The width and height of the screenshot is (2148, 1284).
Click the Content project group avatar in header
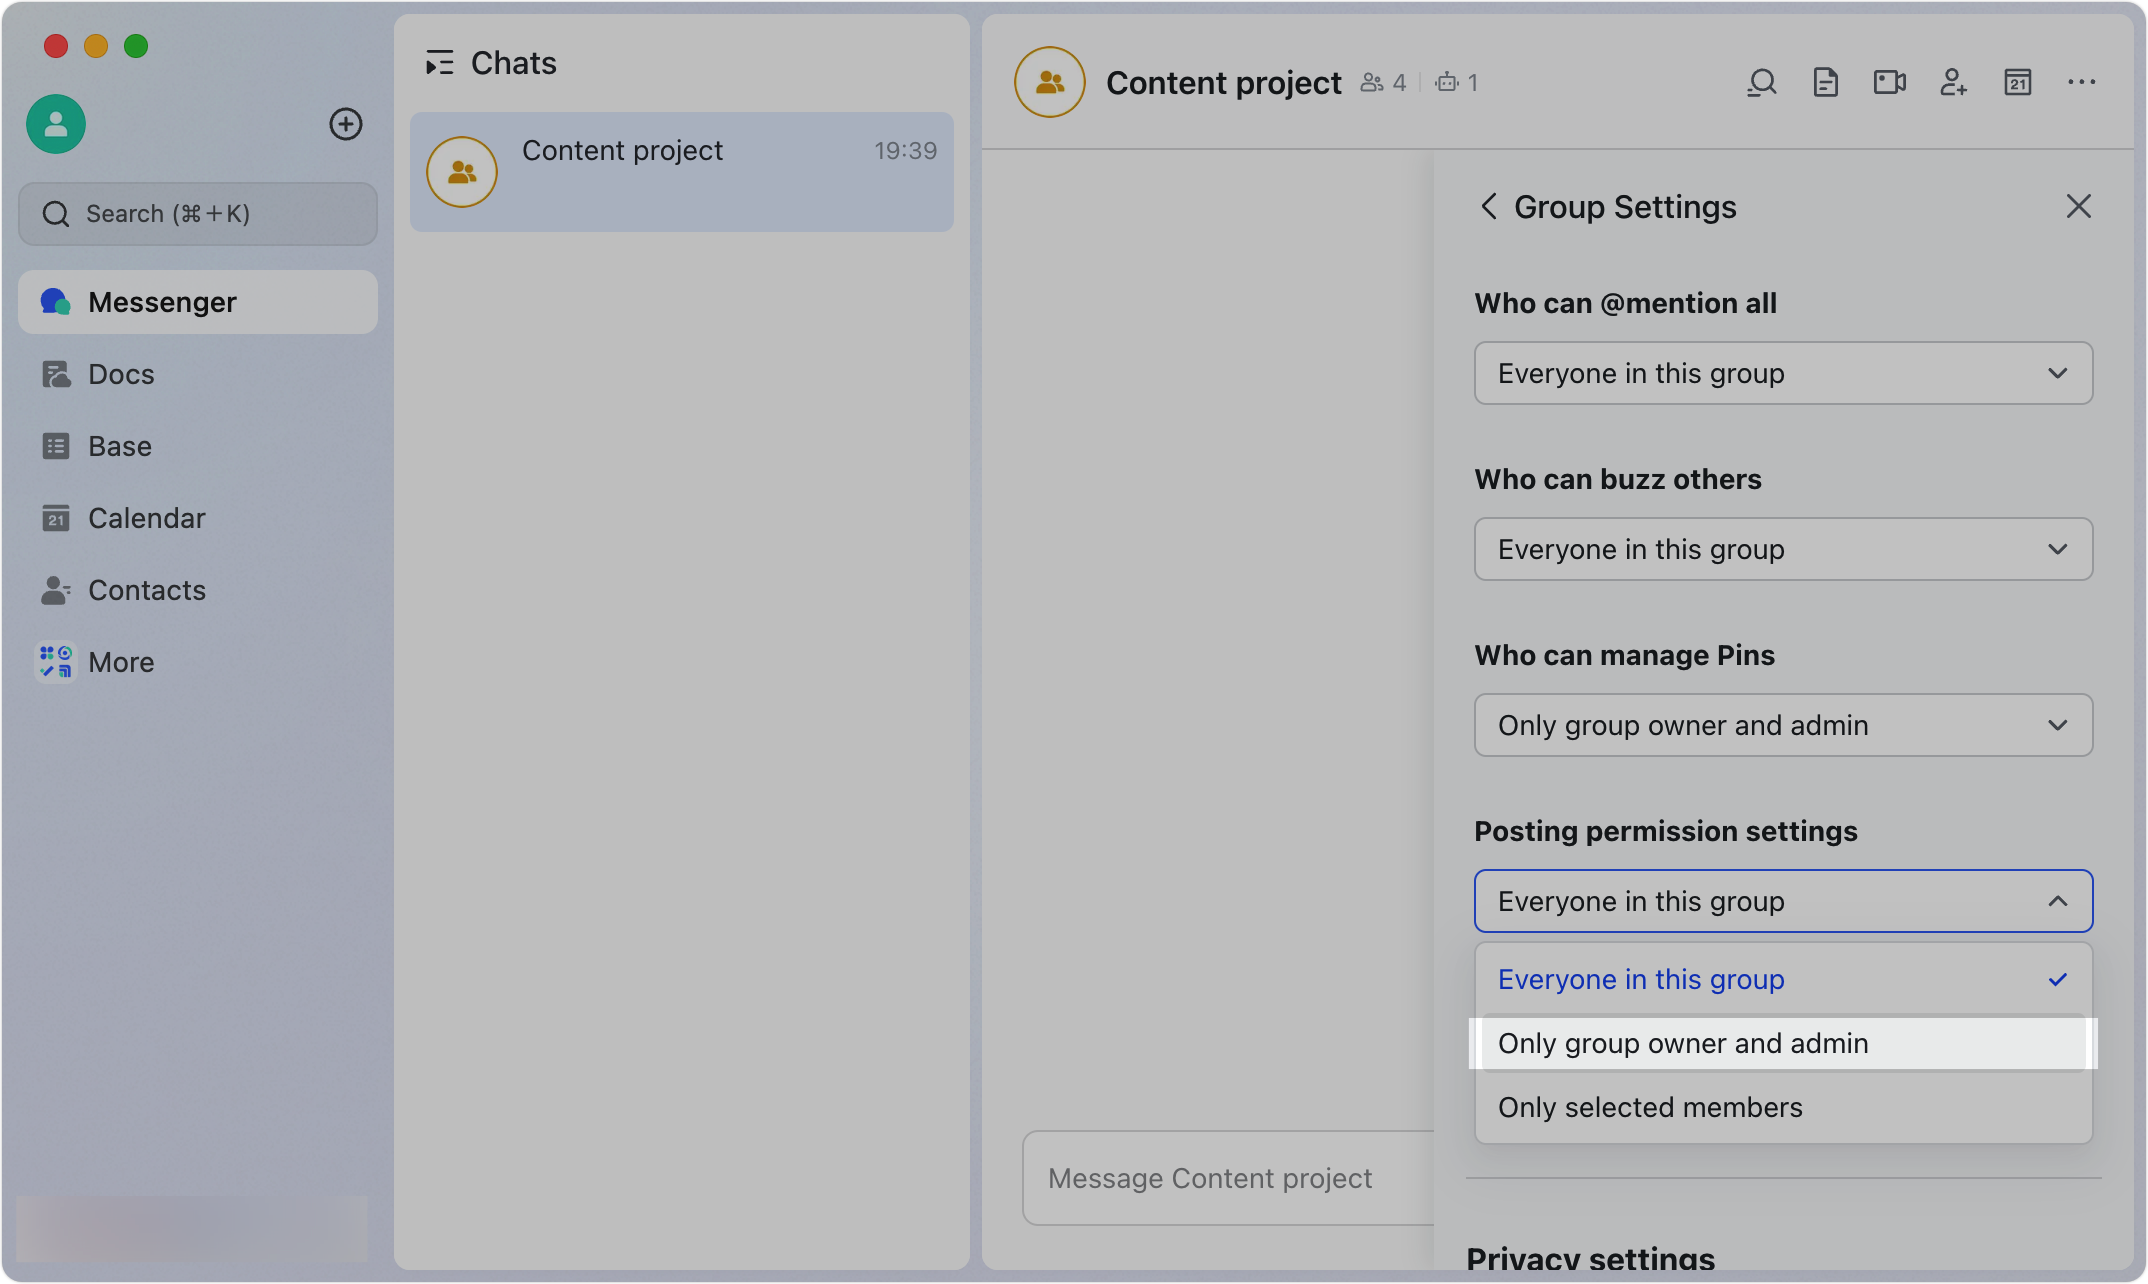[1050, 82]
